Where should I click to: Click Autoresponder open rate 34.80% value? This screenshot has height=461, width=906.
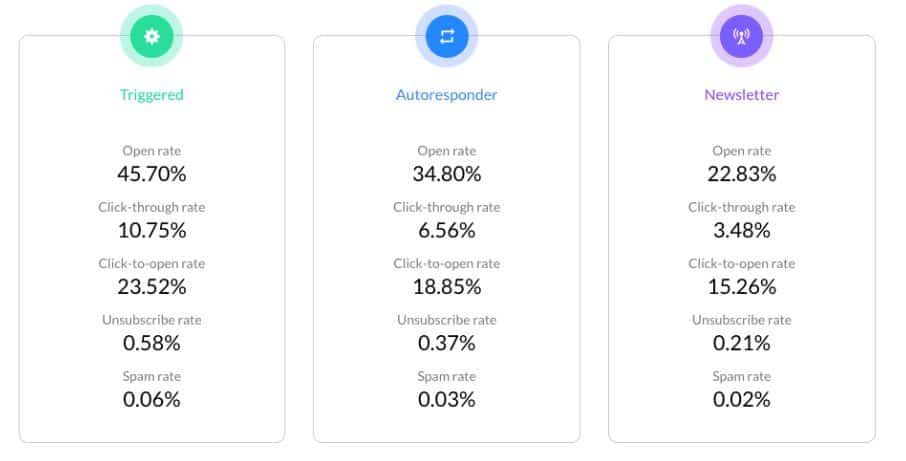click(x=447, y=174)
